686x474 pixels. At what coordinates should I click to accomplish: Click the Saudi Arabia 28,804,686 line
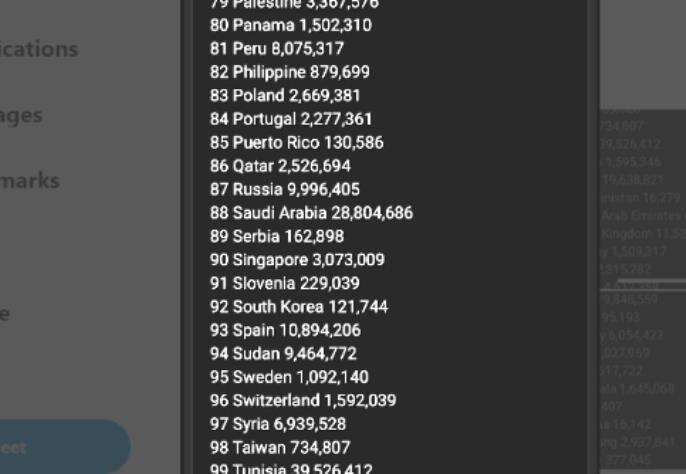(310, 213)
